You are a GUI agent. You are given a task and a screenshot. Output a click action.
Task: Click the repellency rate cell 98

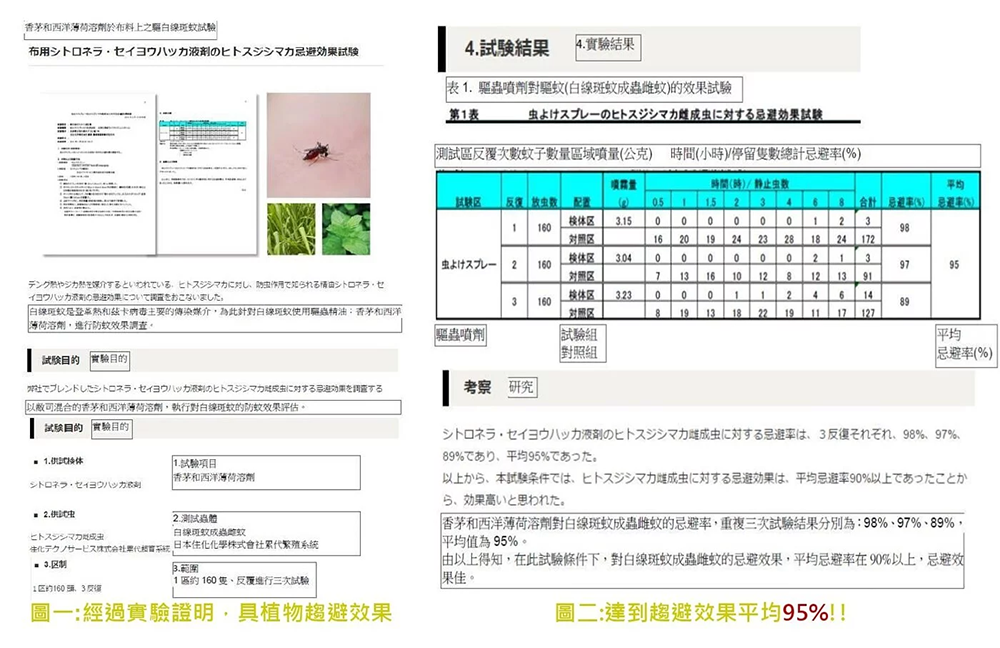coord(904,228)
